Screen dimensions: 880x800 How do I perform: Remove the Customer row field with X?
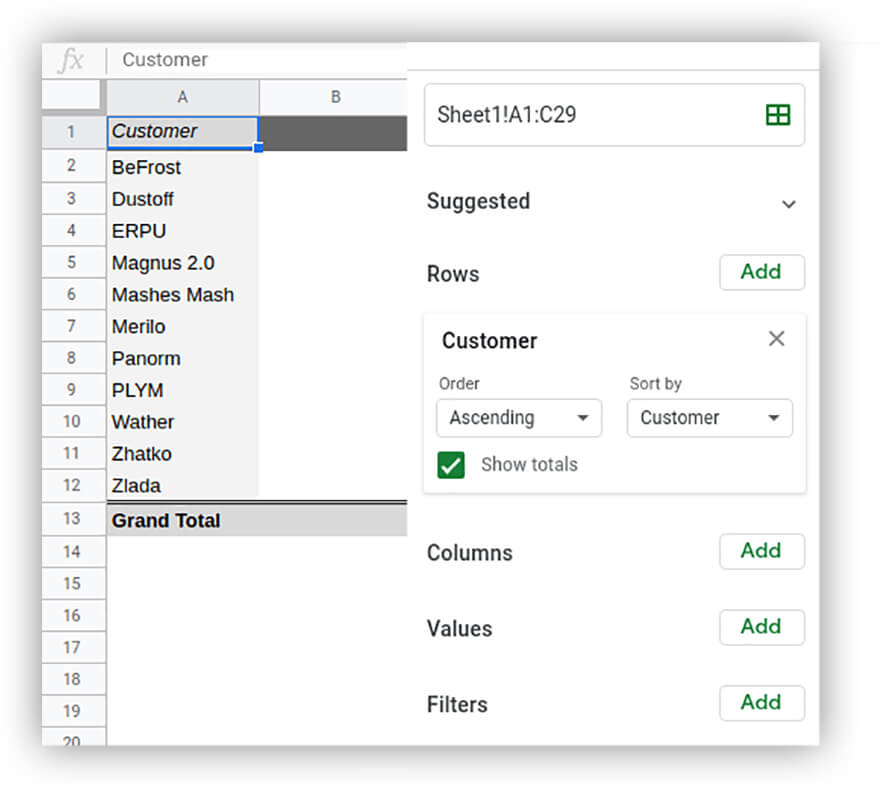(776, 339)
